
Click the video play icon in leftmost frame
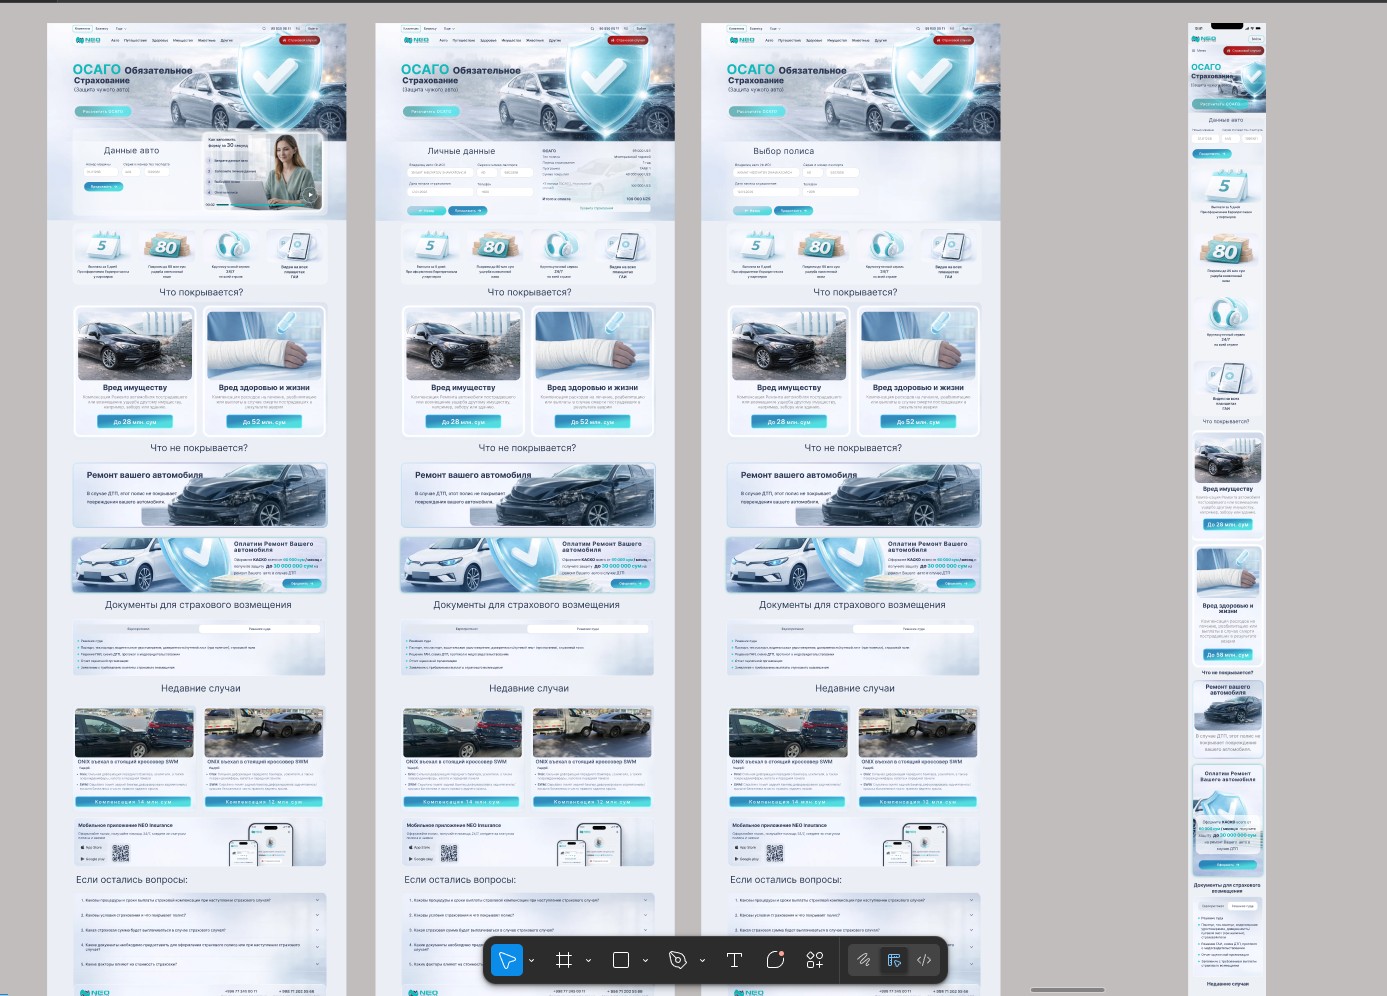click(x=310, y=195)
